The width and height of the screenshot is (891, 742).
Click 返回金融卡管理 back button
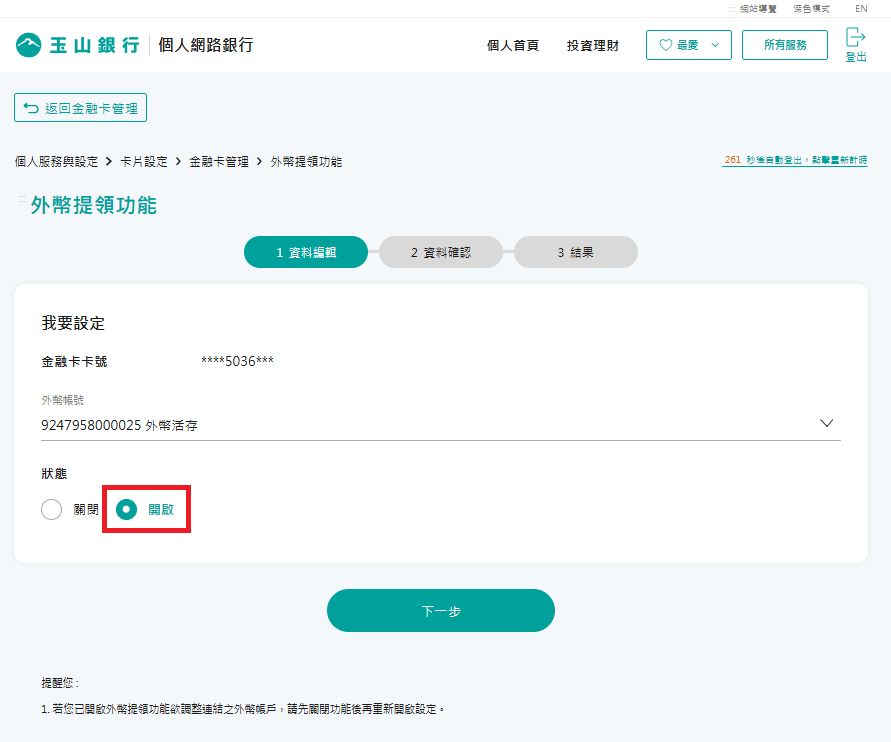tap(80, 108)
